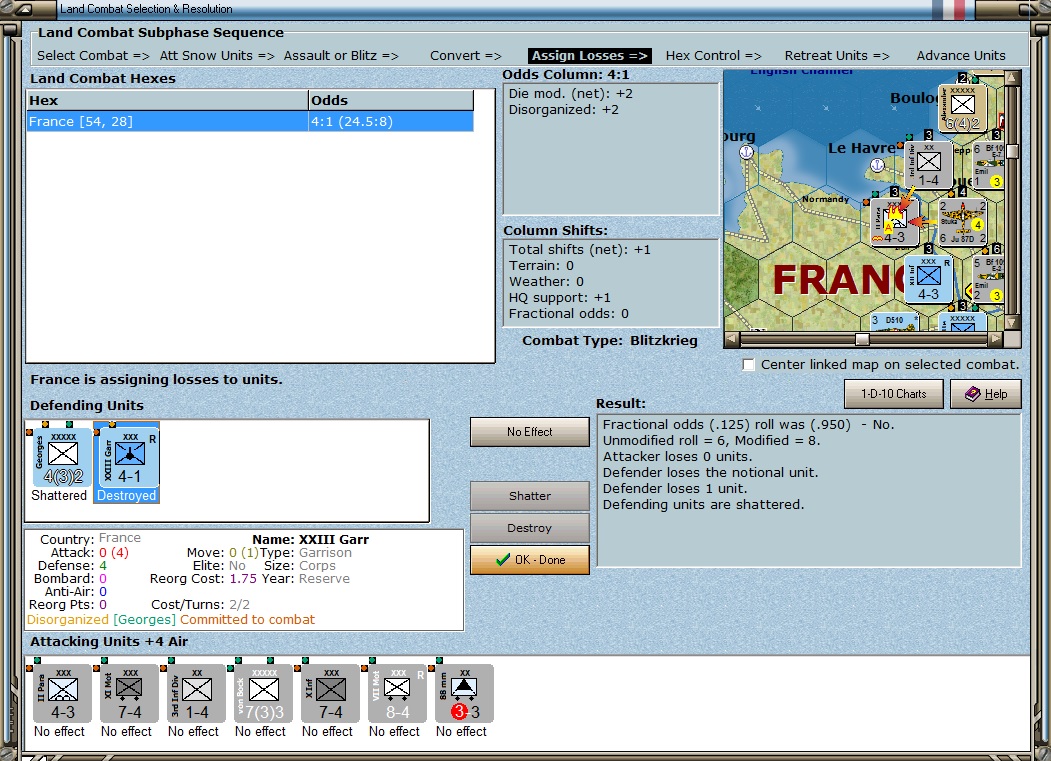Image resolution: width=1051 pixels, height=761 pixels.
Task: Select the Georges HQ defending unit
Action: pyautogui.click(x=62, y=459)
